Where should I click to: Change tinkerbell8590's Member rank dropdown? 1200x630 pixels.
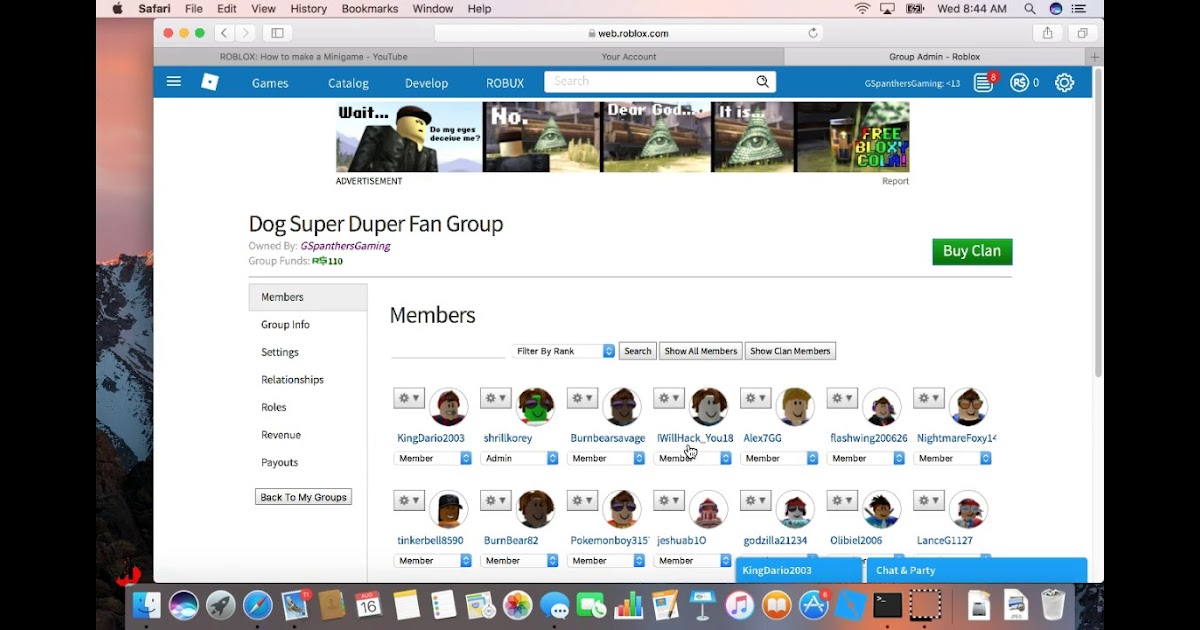[x=433, y=561]
